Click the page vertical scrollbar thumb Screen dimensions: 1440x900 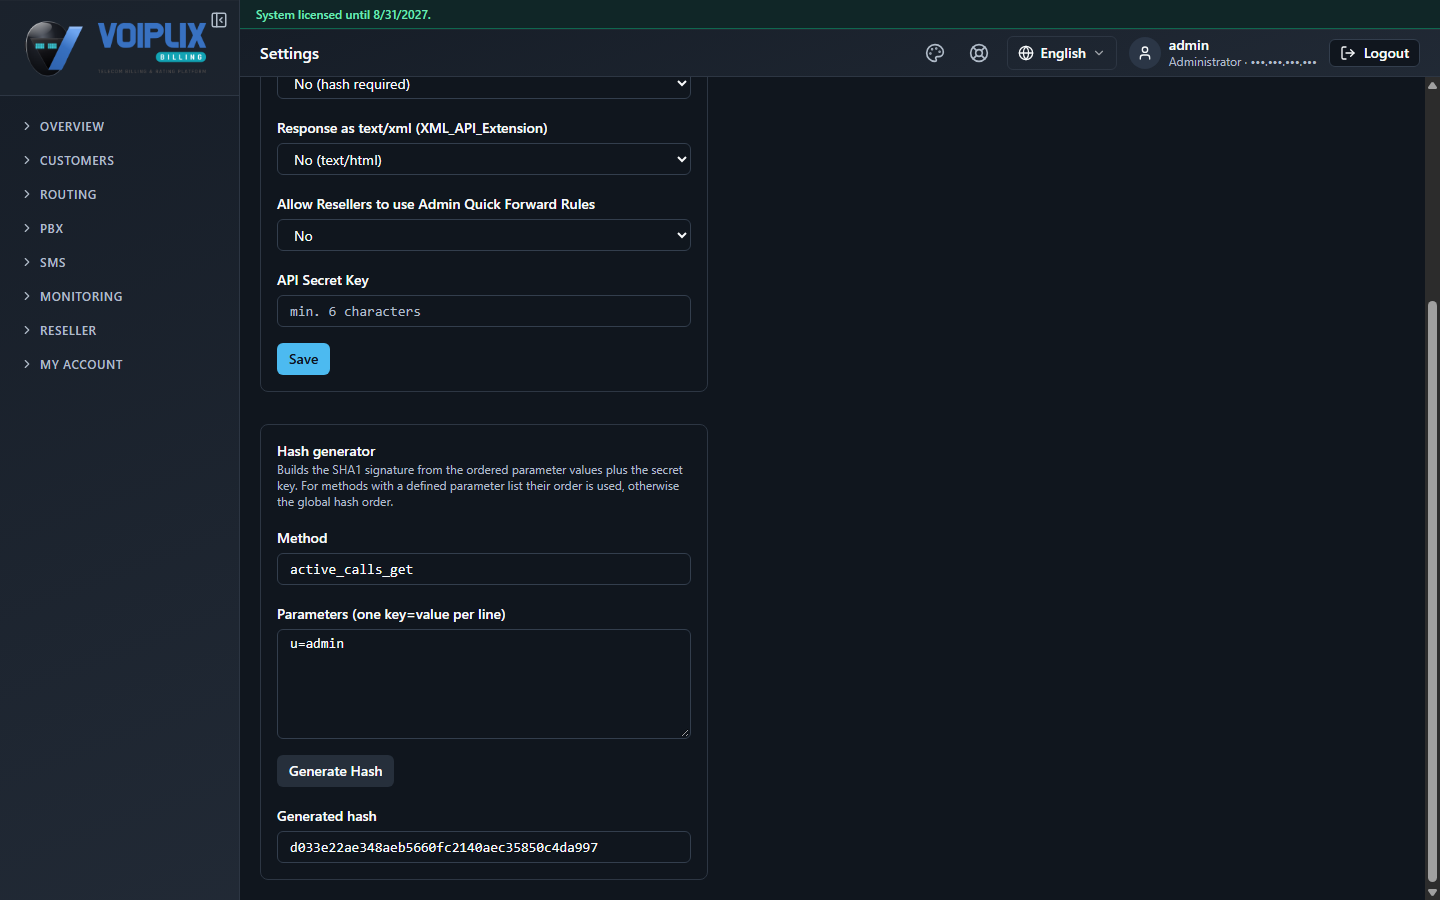(1432, 590)
